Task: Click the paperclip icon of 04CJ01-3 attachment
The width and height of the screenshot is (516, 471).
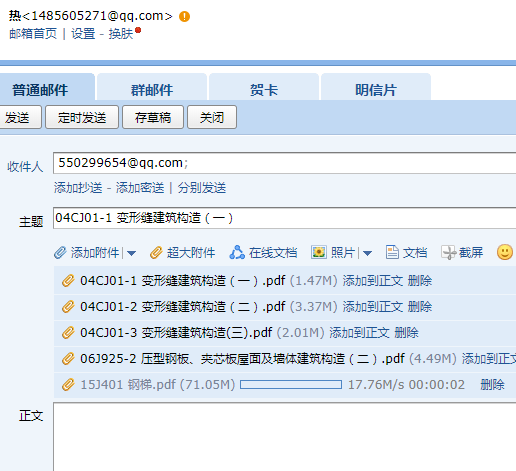Action: 68,333
